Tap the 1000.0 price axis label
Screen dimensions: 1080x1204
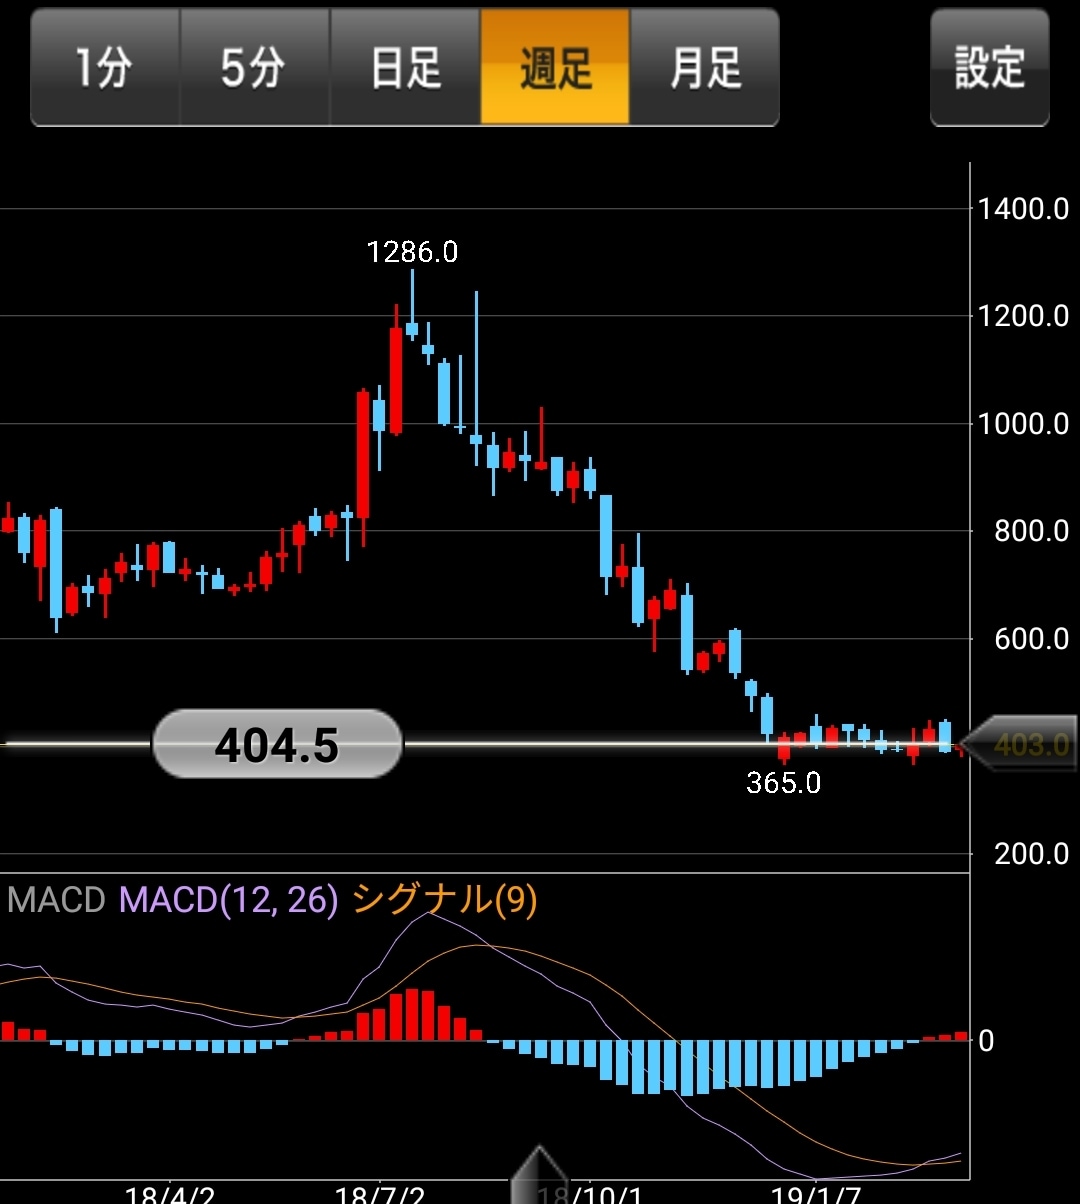tap(1023, 424)
